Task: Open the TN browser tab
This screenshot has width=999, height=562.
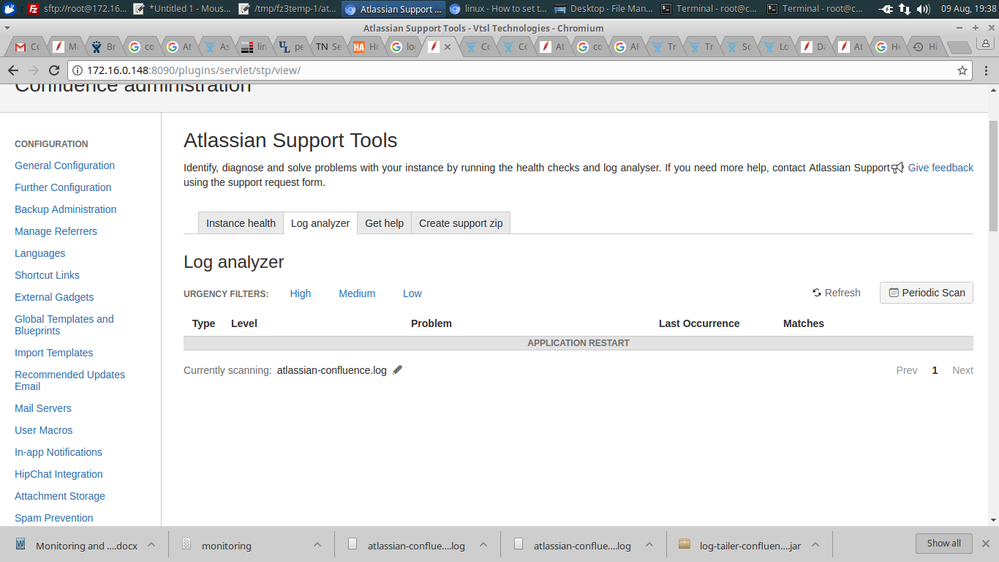Action: coord(329,47)
